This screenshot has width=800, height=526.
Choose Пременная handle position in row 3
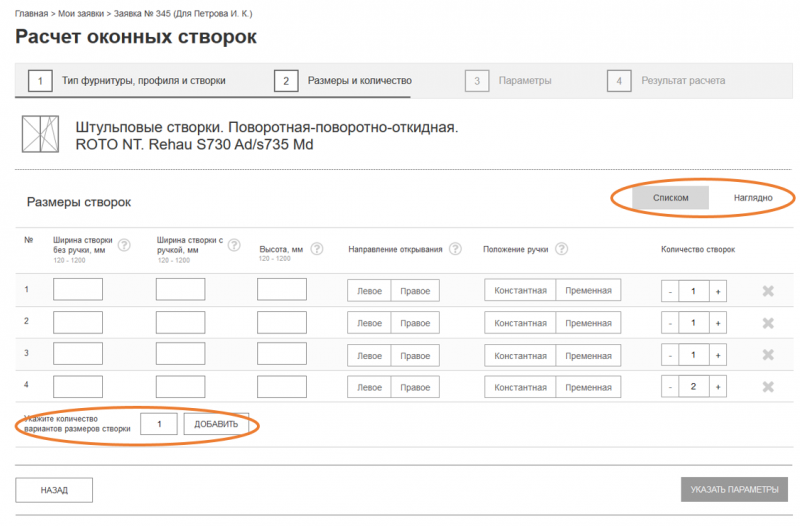point(588,356)
